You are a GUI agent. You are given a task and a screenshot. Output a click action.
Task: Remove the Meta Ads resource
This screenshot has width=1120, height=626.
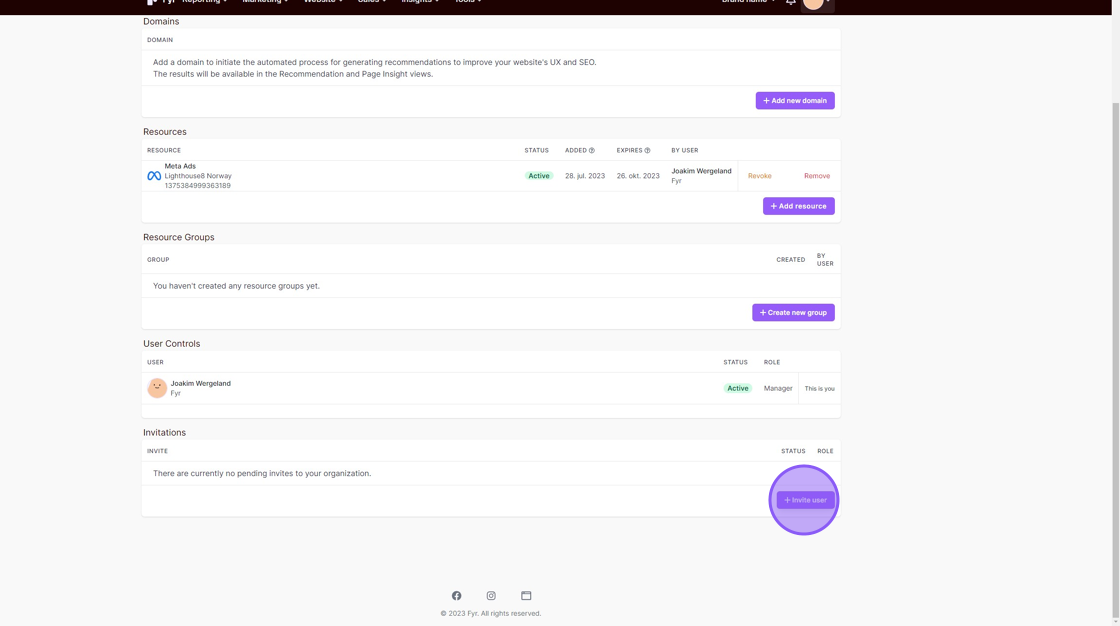[x=816, y=176]
